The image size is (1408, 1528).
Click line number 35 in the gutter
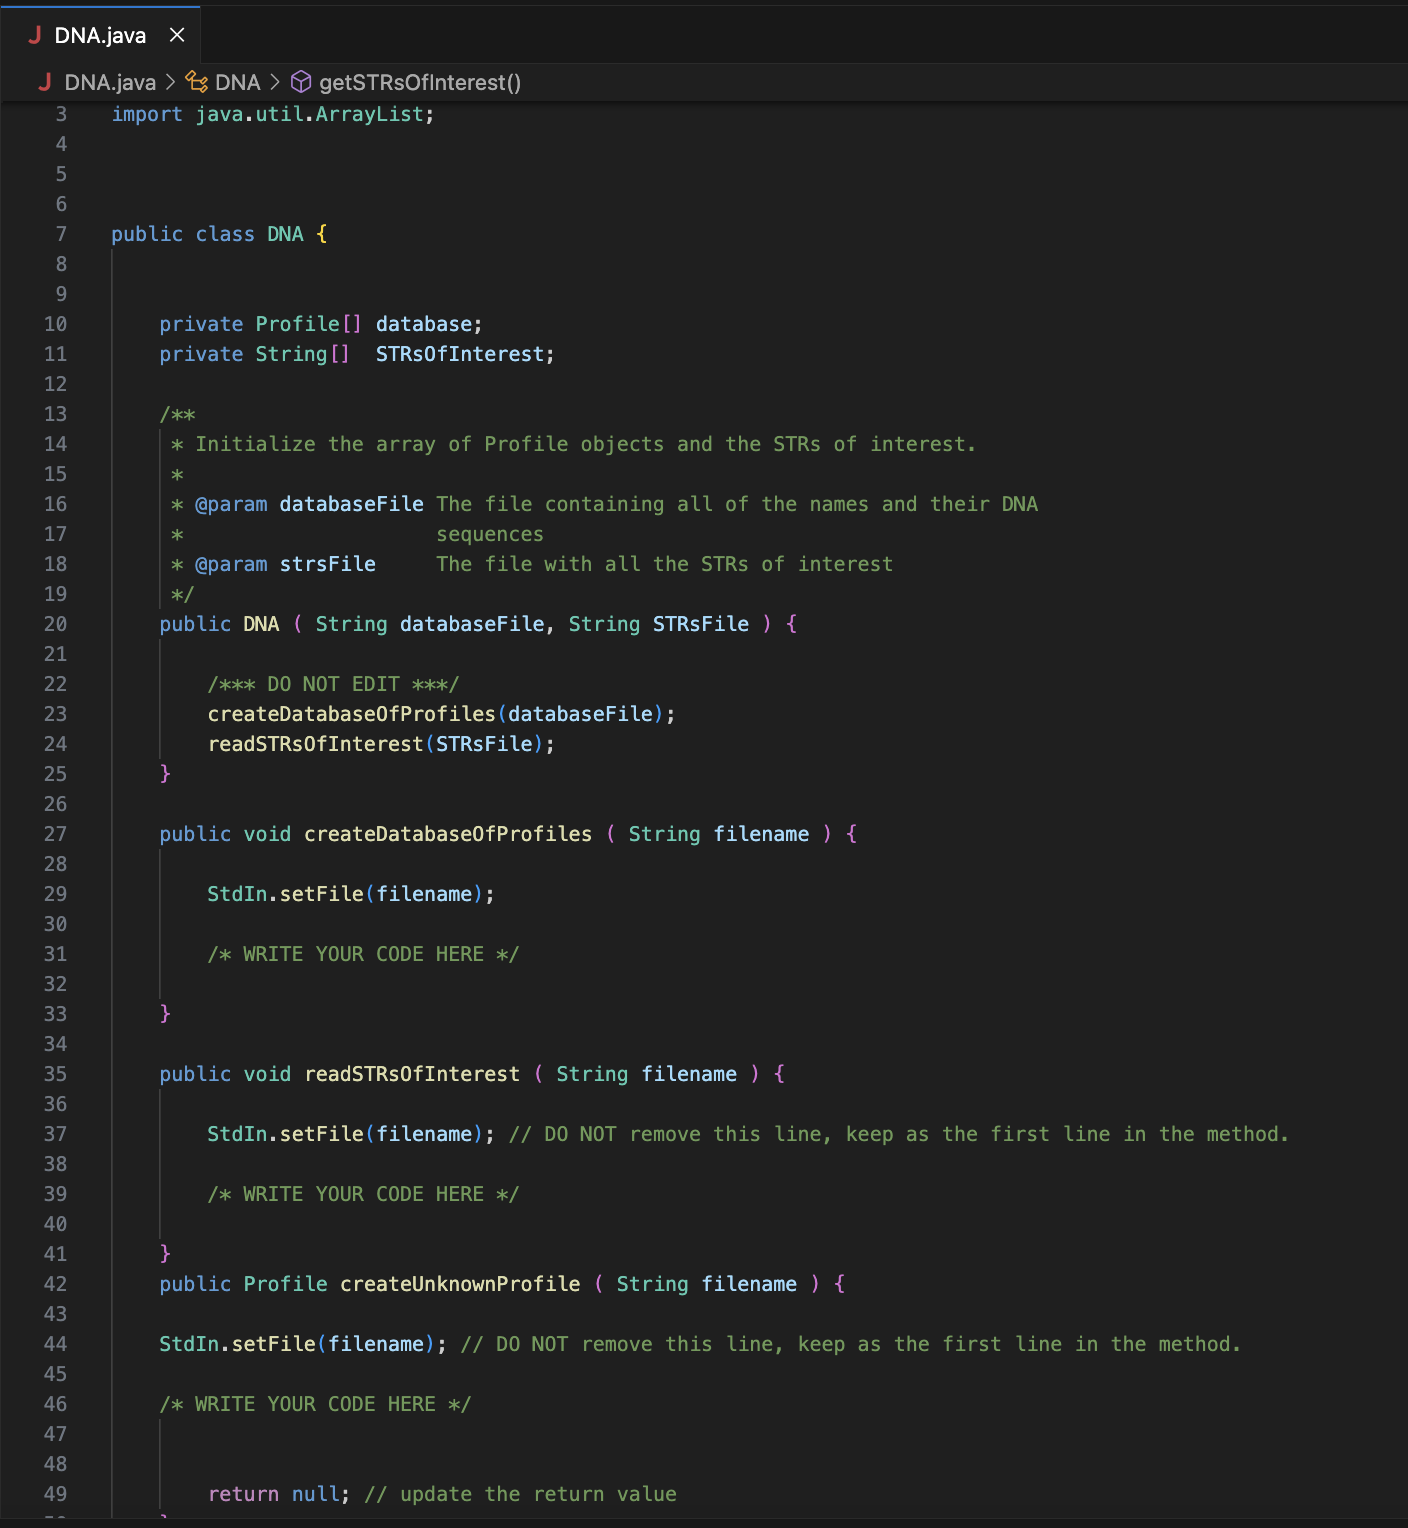click(55, 1073)
